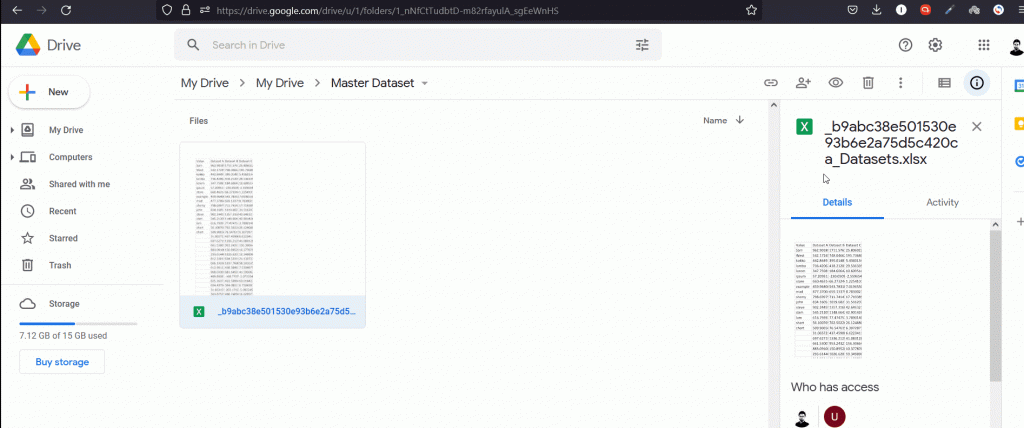Open the Support help icon

pyautogui.click(x=906, y=45)
